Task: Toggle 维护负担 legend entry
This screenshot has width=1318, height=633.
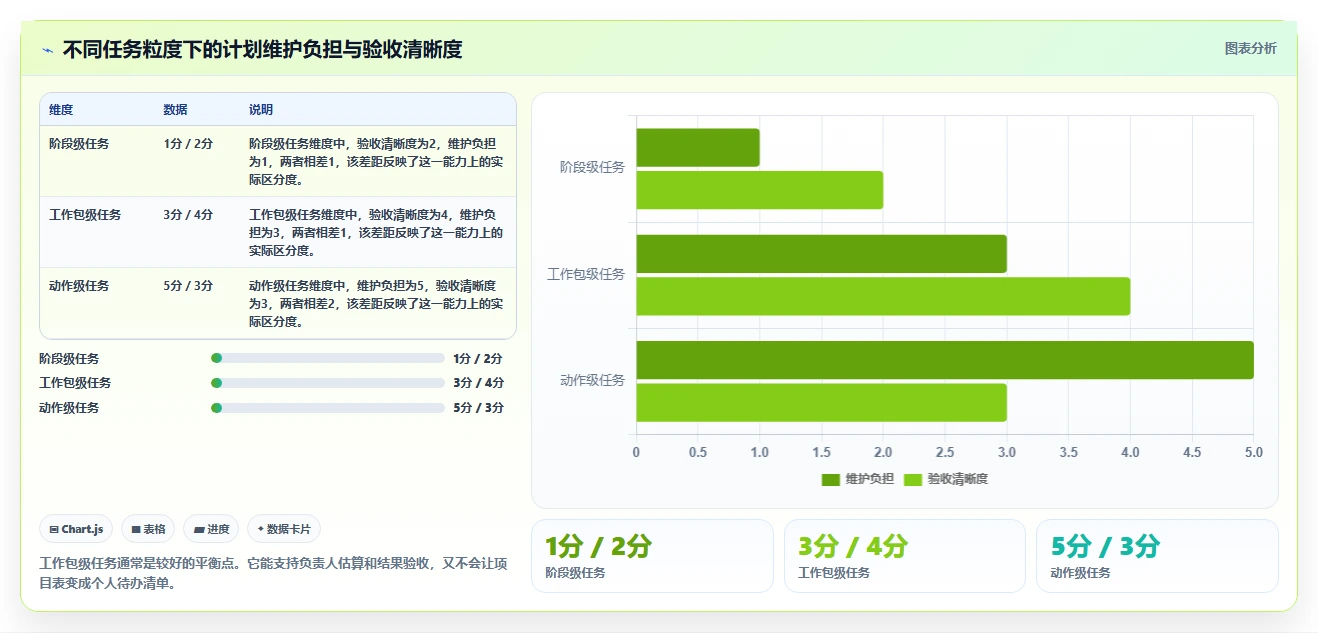Action: click(858, 479)
